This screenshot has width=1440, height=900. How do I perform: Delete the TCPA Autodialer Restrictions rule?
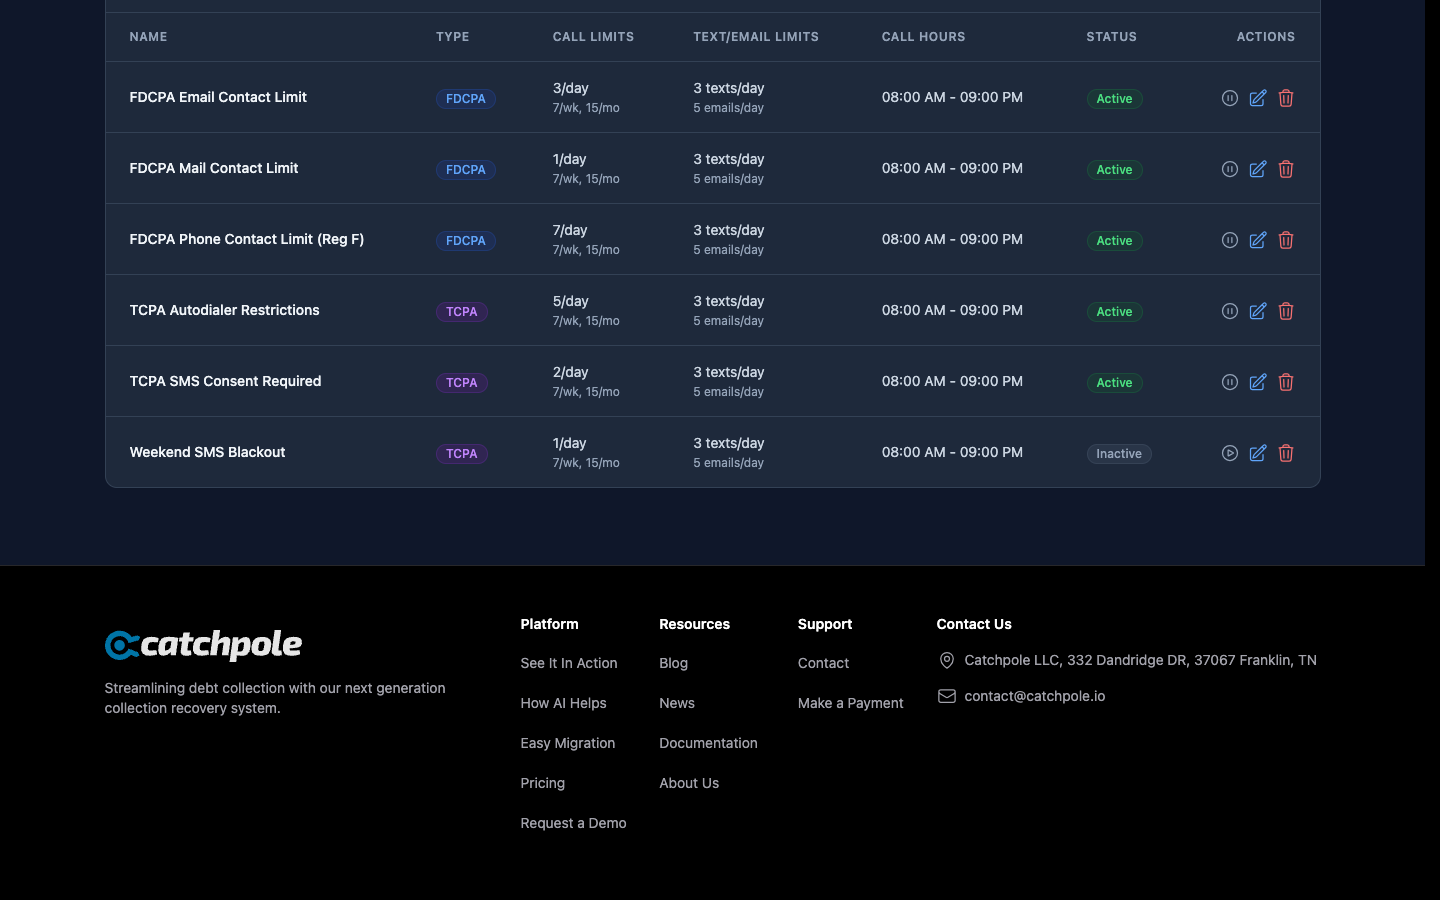pos(1286,311)
